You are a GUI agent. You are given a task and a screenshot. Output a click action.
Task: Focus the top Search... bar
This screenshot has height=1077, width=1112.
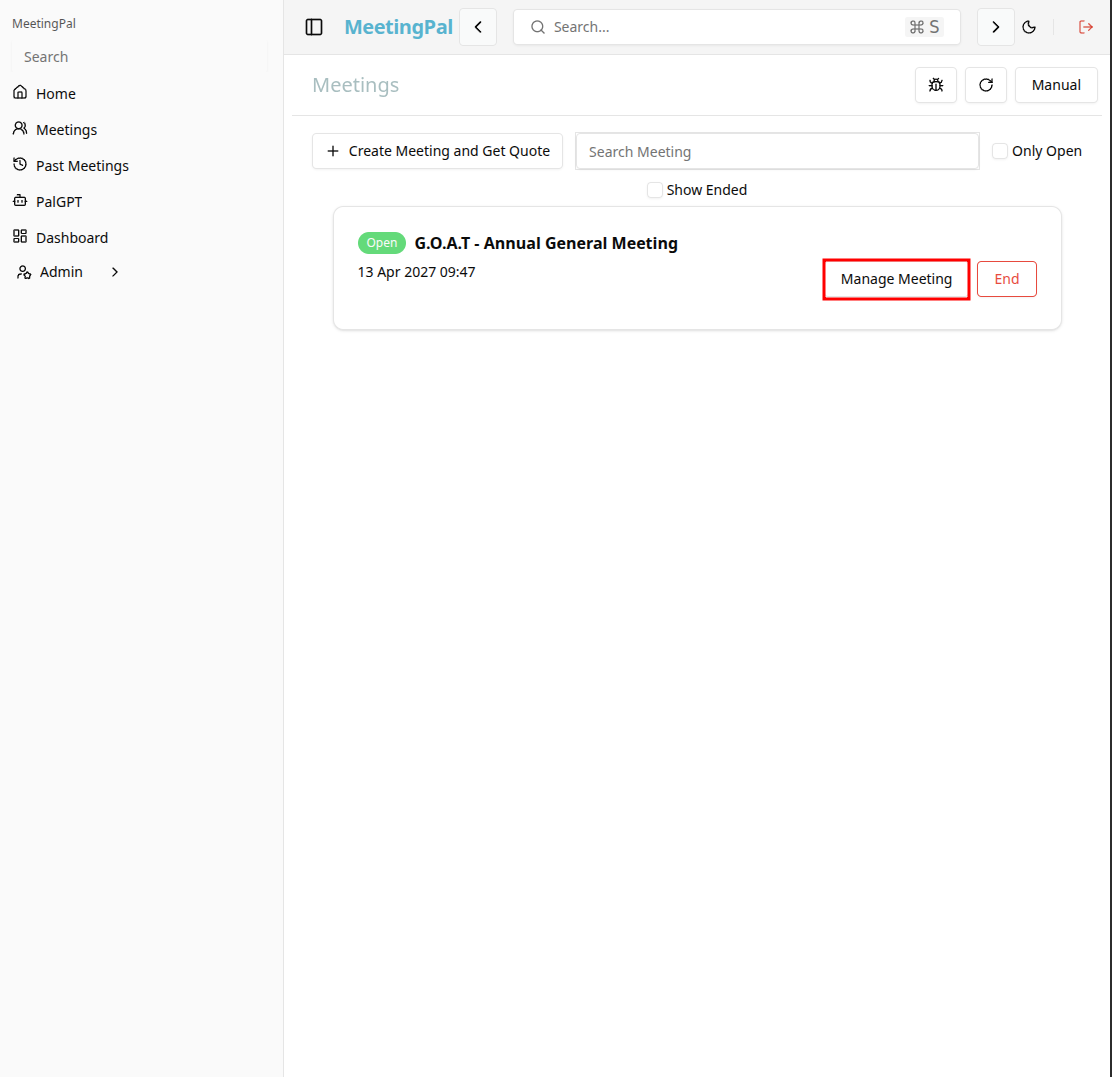737,27
